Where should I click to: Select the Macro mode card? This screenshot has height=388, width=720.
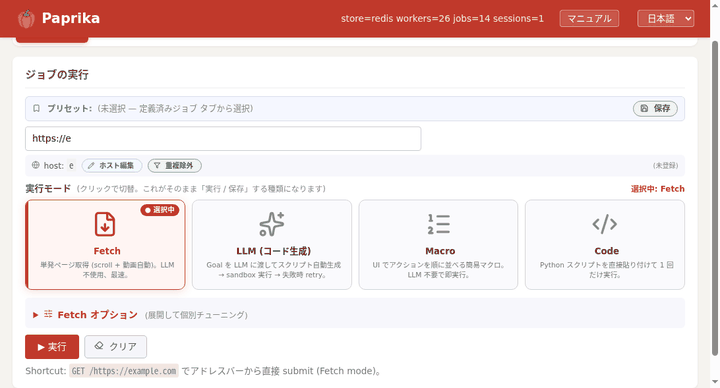[x=439, y=245]
